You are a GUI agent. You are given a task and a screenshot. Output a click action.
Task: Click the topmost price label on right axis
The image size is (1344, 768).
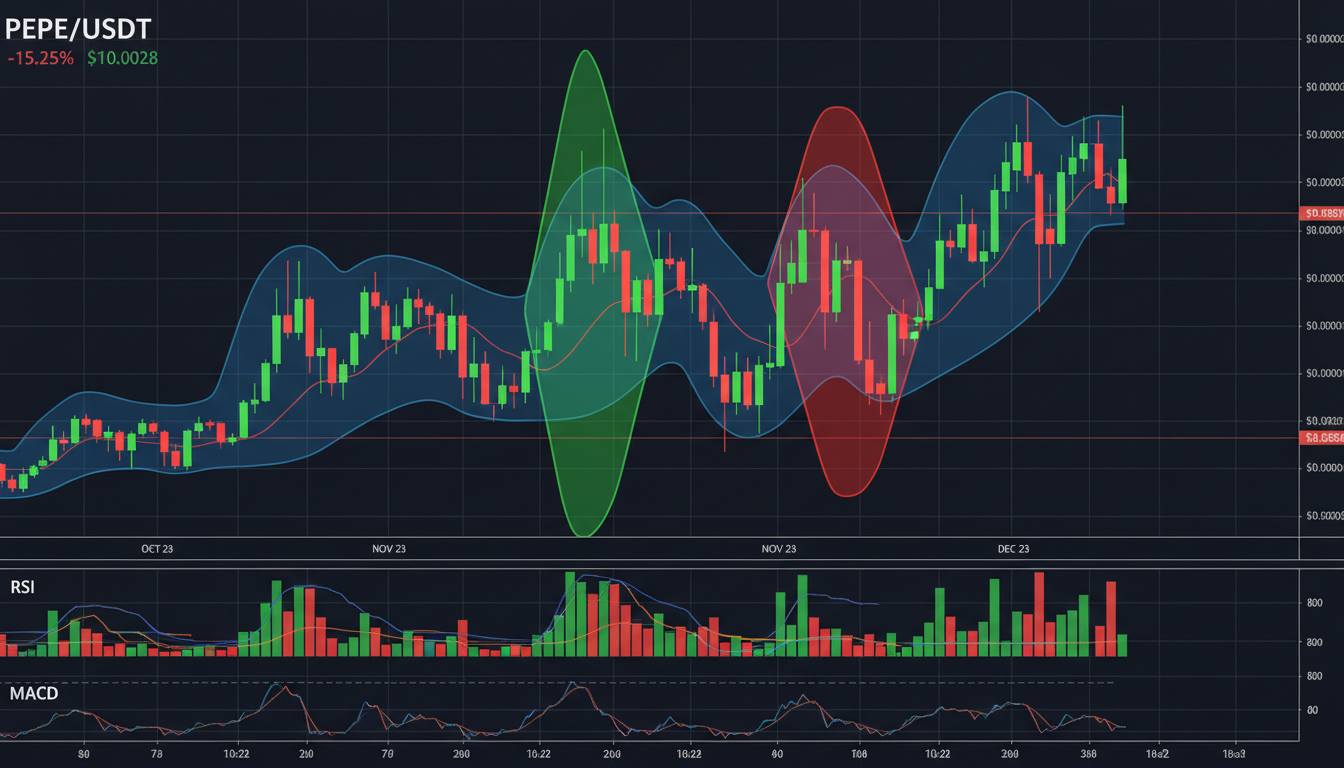[x=1323, y=40]
